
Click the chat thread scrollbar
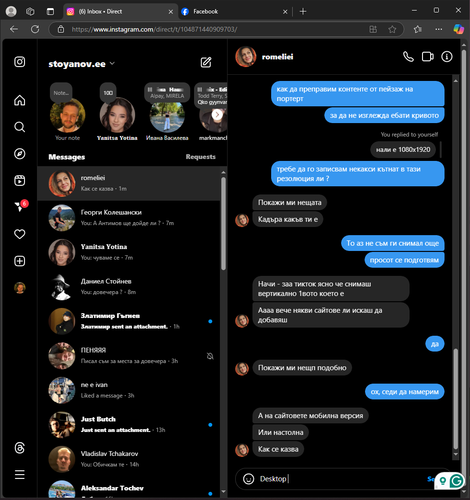click(x=456, y=398)
